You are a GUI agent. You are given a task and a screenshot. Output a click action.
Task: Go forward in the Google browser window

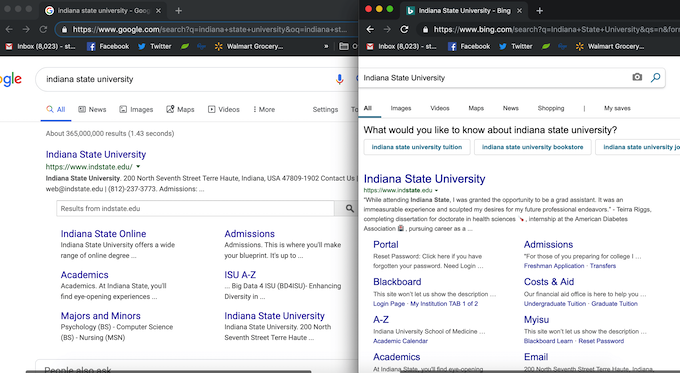click(26, 29)
